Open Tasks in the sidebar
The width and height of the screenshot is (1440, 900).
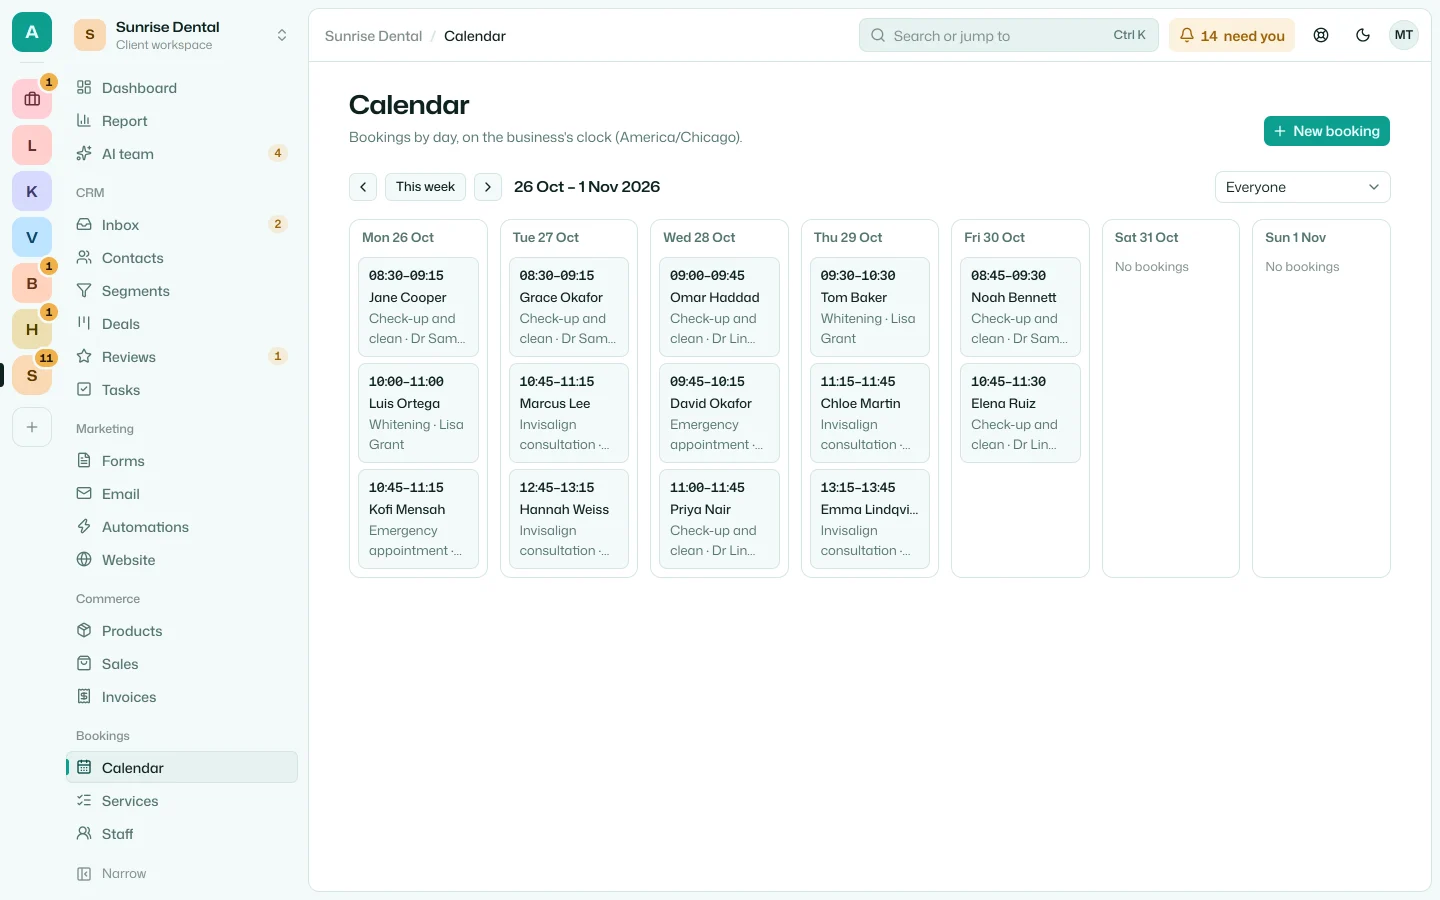click(182, 390)
